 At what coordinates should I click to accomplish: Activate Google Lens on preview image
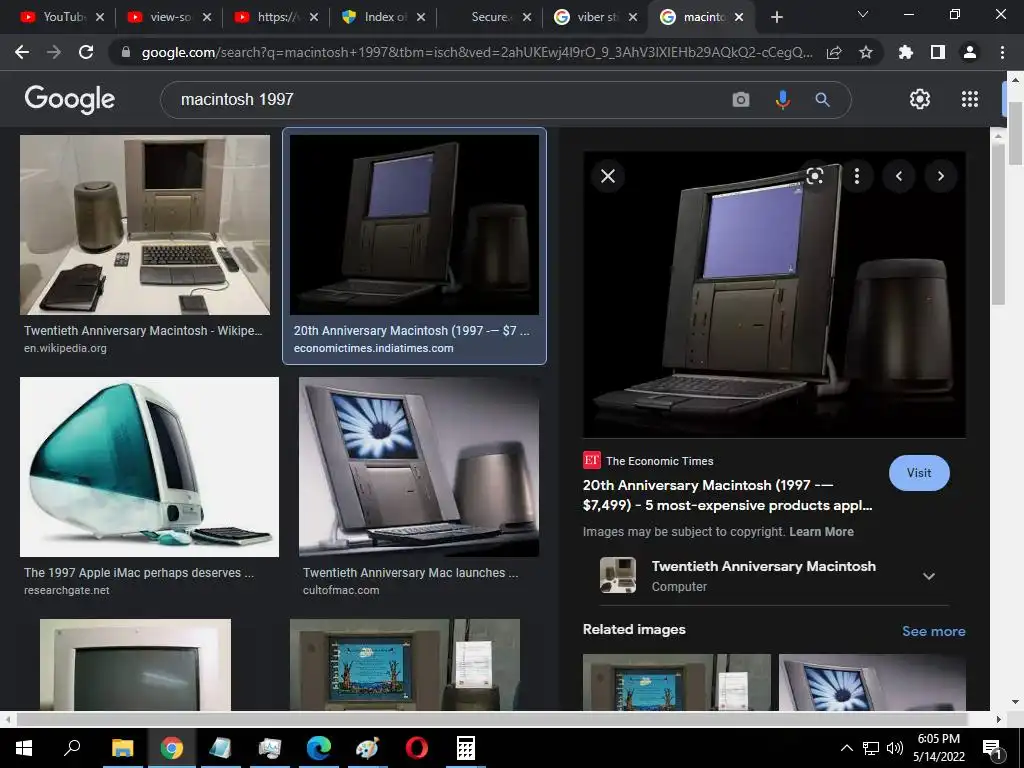pyautogui.click(x=814, y=176)
